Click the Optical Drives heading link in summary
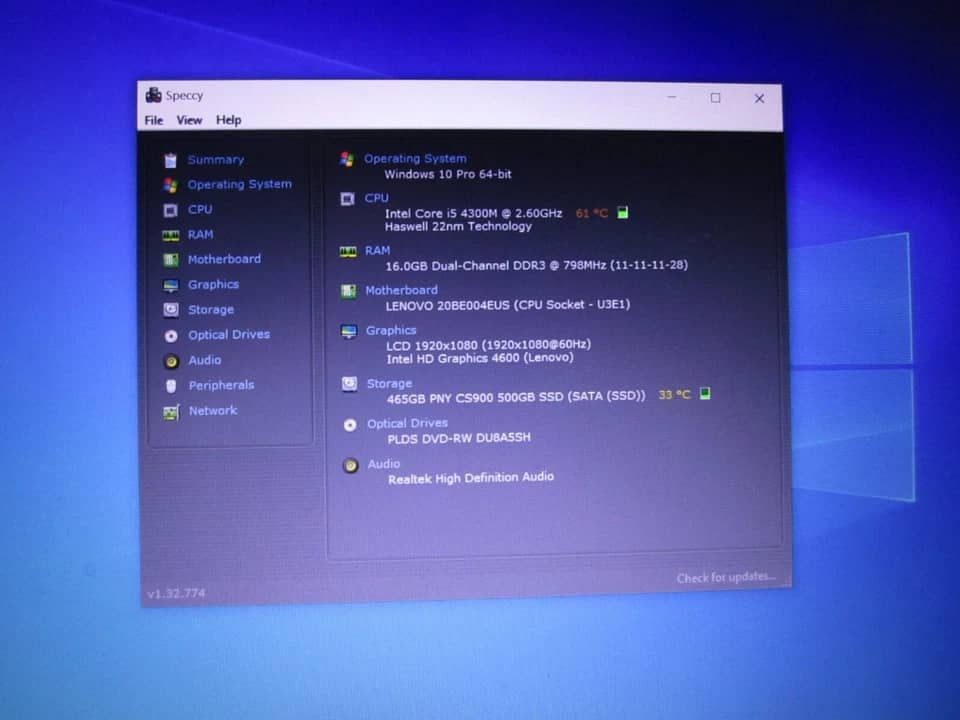The width and height of the screenshot is (960, 720). [x=407, y=423]
